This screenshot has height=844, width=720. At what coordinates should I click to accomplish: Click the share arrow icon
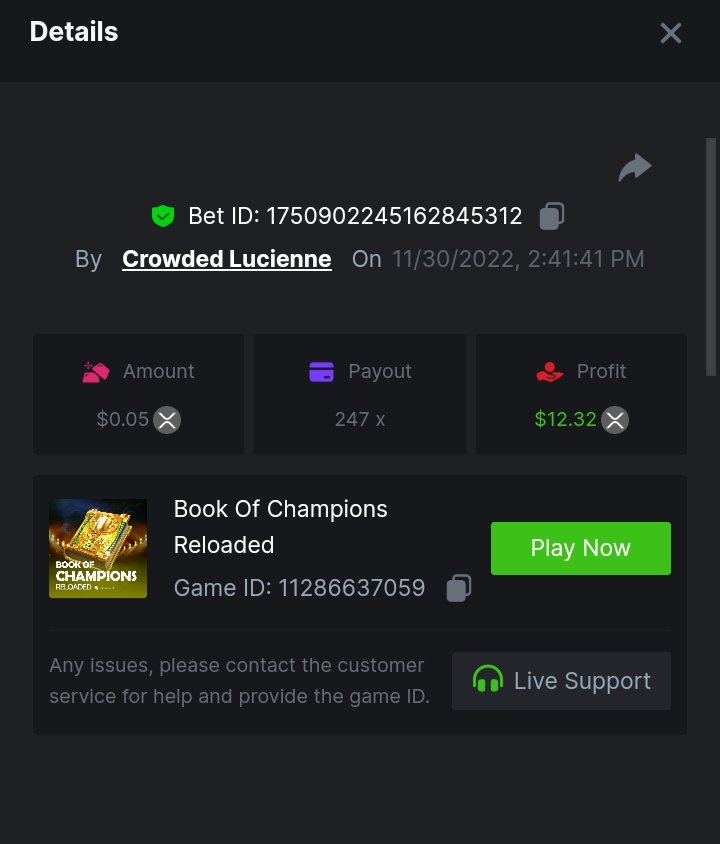635,168
